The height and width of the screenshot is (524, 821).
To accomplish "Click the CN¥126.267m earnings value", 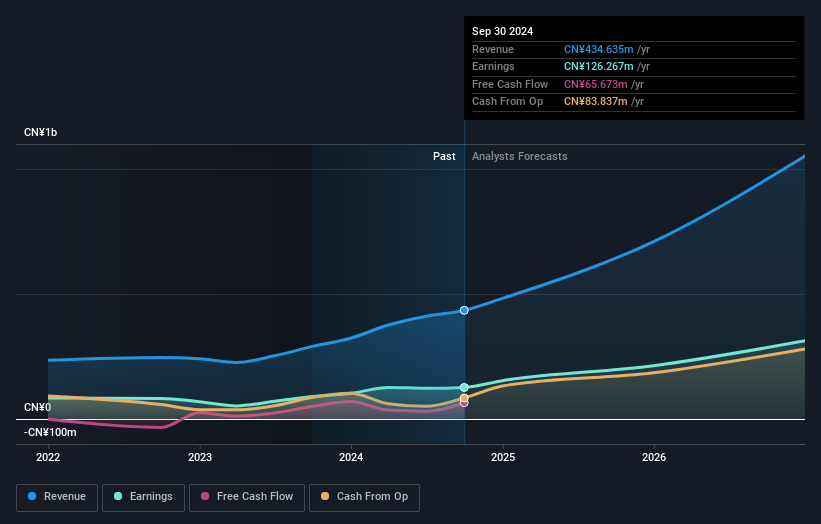I will (598, 66).
